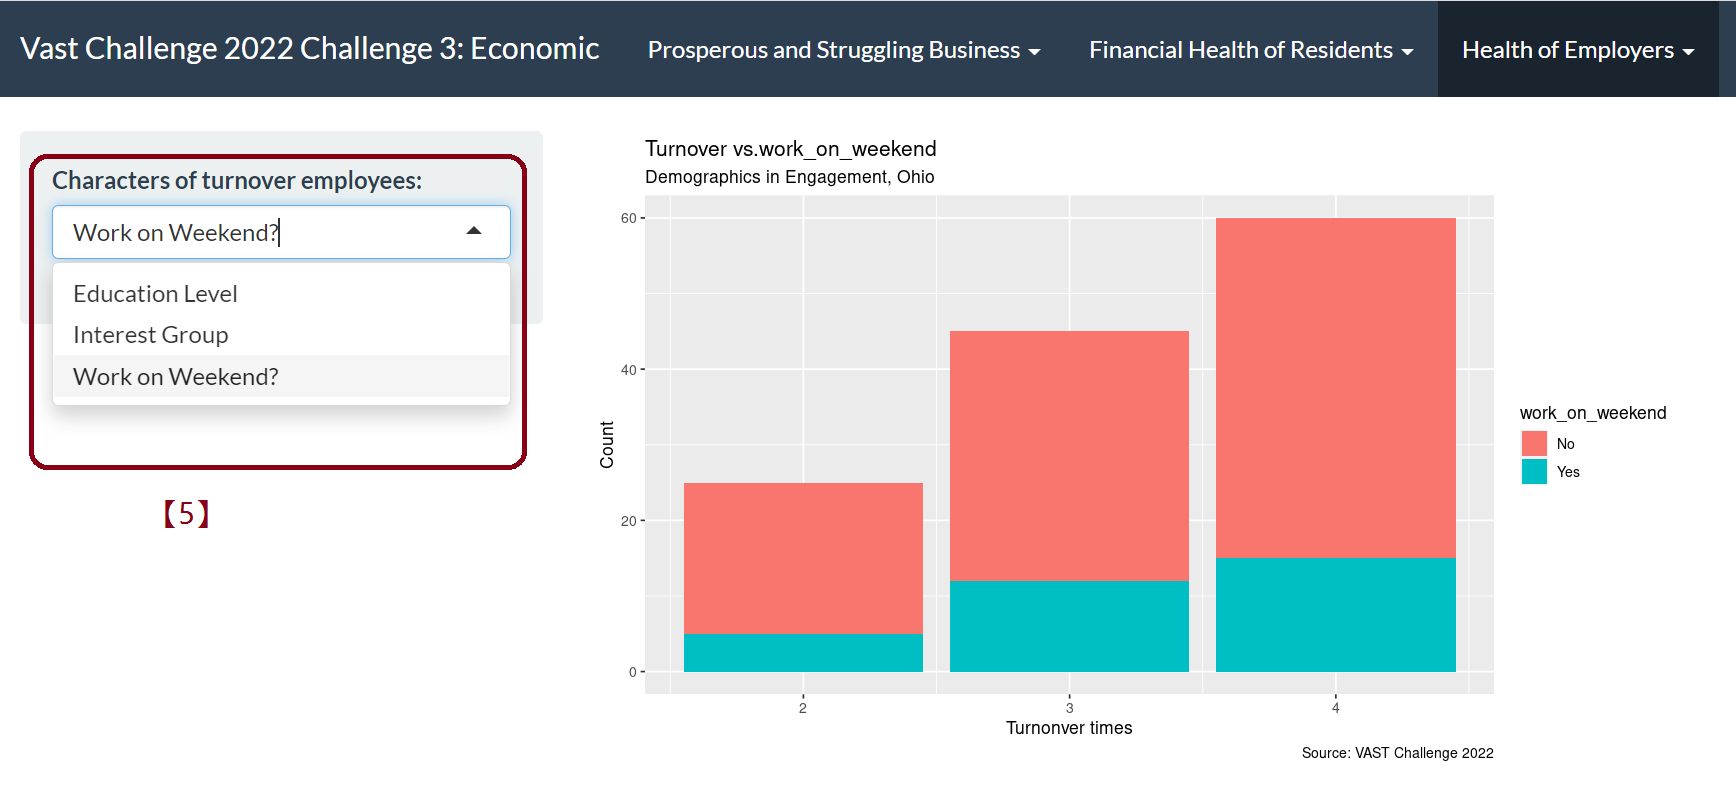This screenshot has height=801, width=1736.
Task: Click the red segment of bar 4
Action: [x=1335, y=387]
